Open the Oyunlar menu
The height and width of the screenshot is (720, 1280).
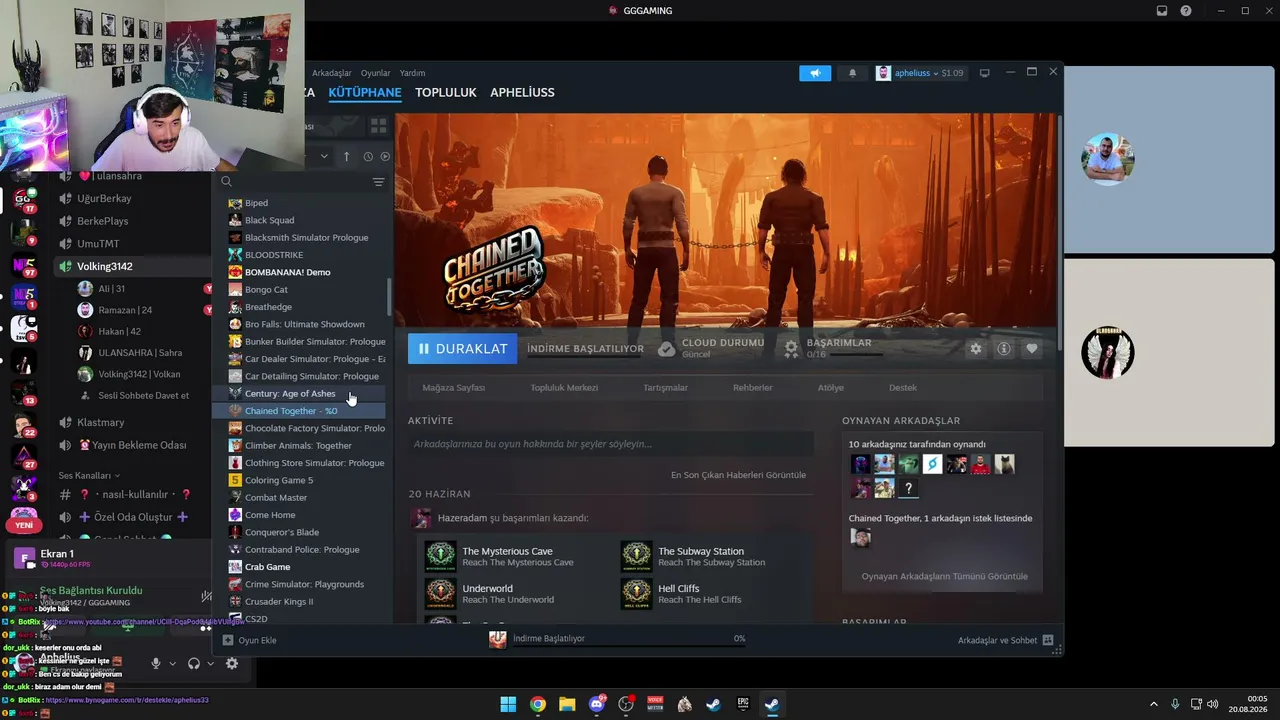[x=376, y=73]
